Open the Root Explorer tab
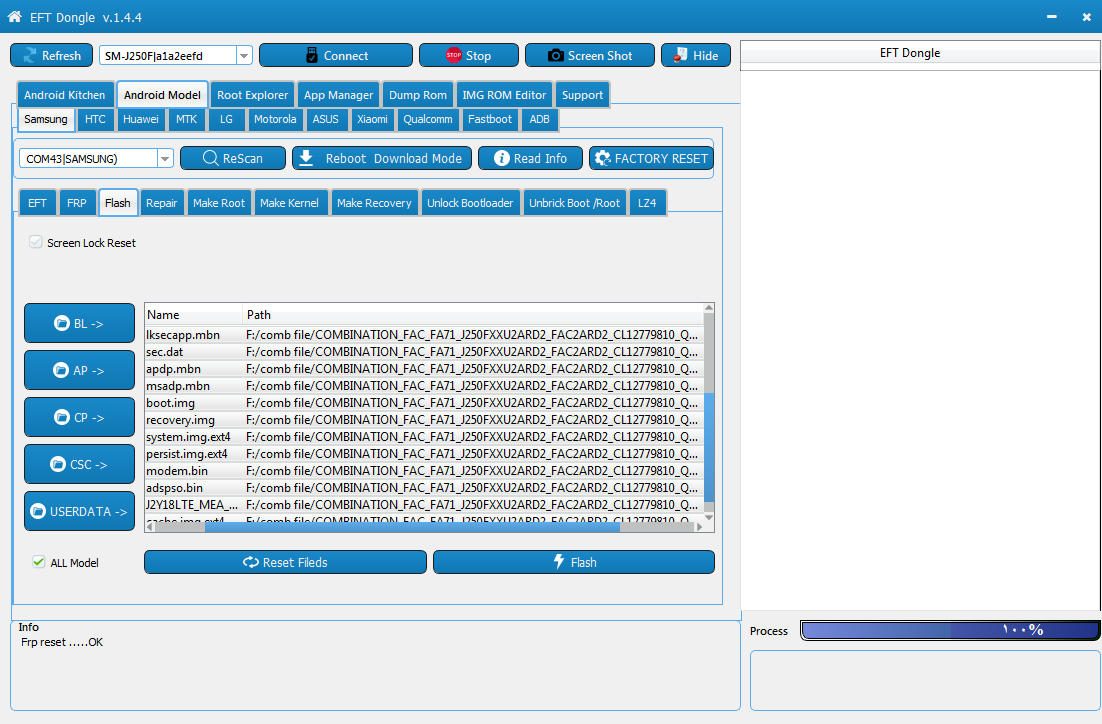1102x724 pixels. point(252,95)
